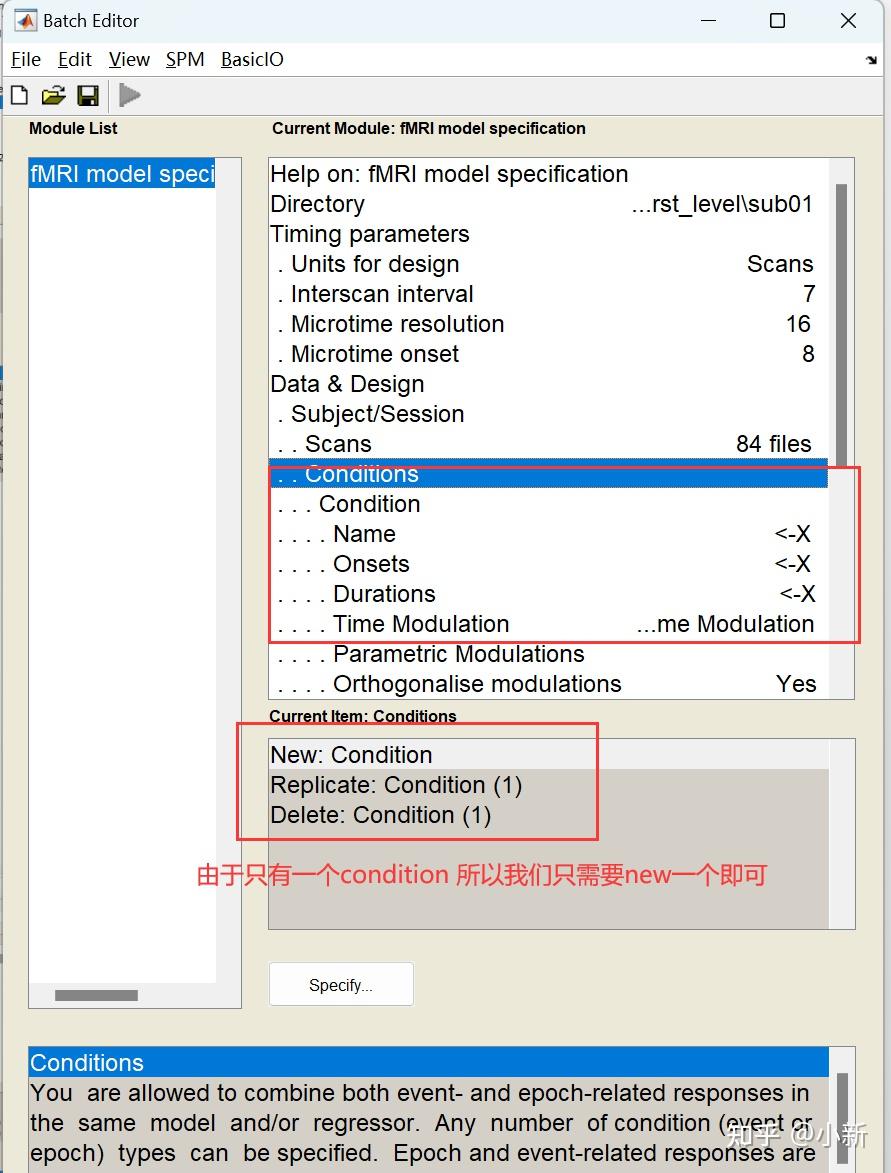Screen dimensions: 891x1173
Task: Save the batch with the floppy disk icon
Action: pos(88,95)
